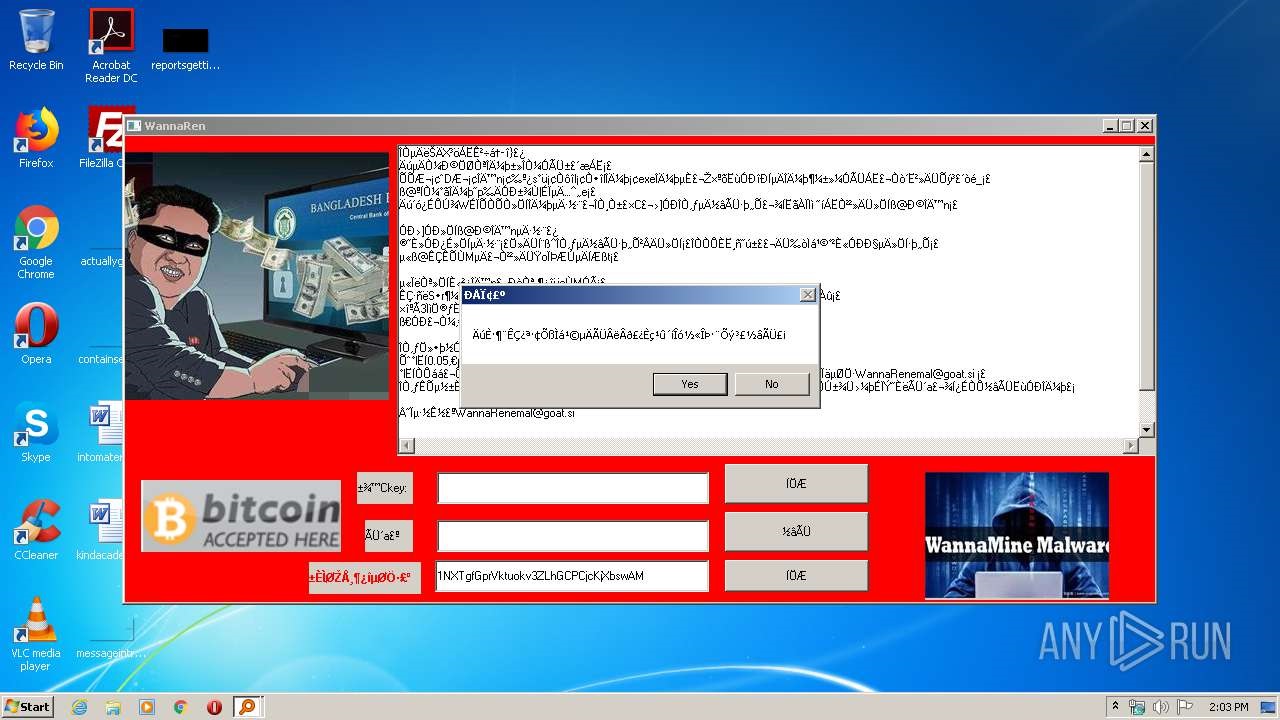Screen dimensions: 1280x720
Task: Open the reportsgetti desktop file
Action: (x=185, y=48)
